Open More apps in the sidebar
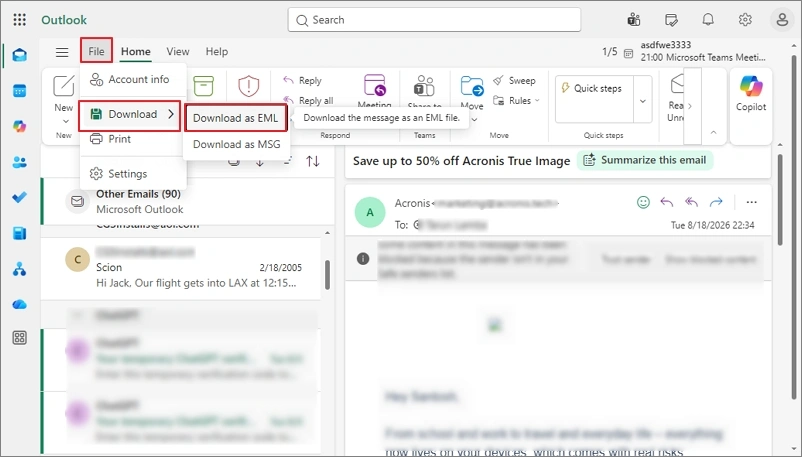802x457 pixels. point(19,338)
